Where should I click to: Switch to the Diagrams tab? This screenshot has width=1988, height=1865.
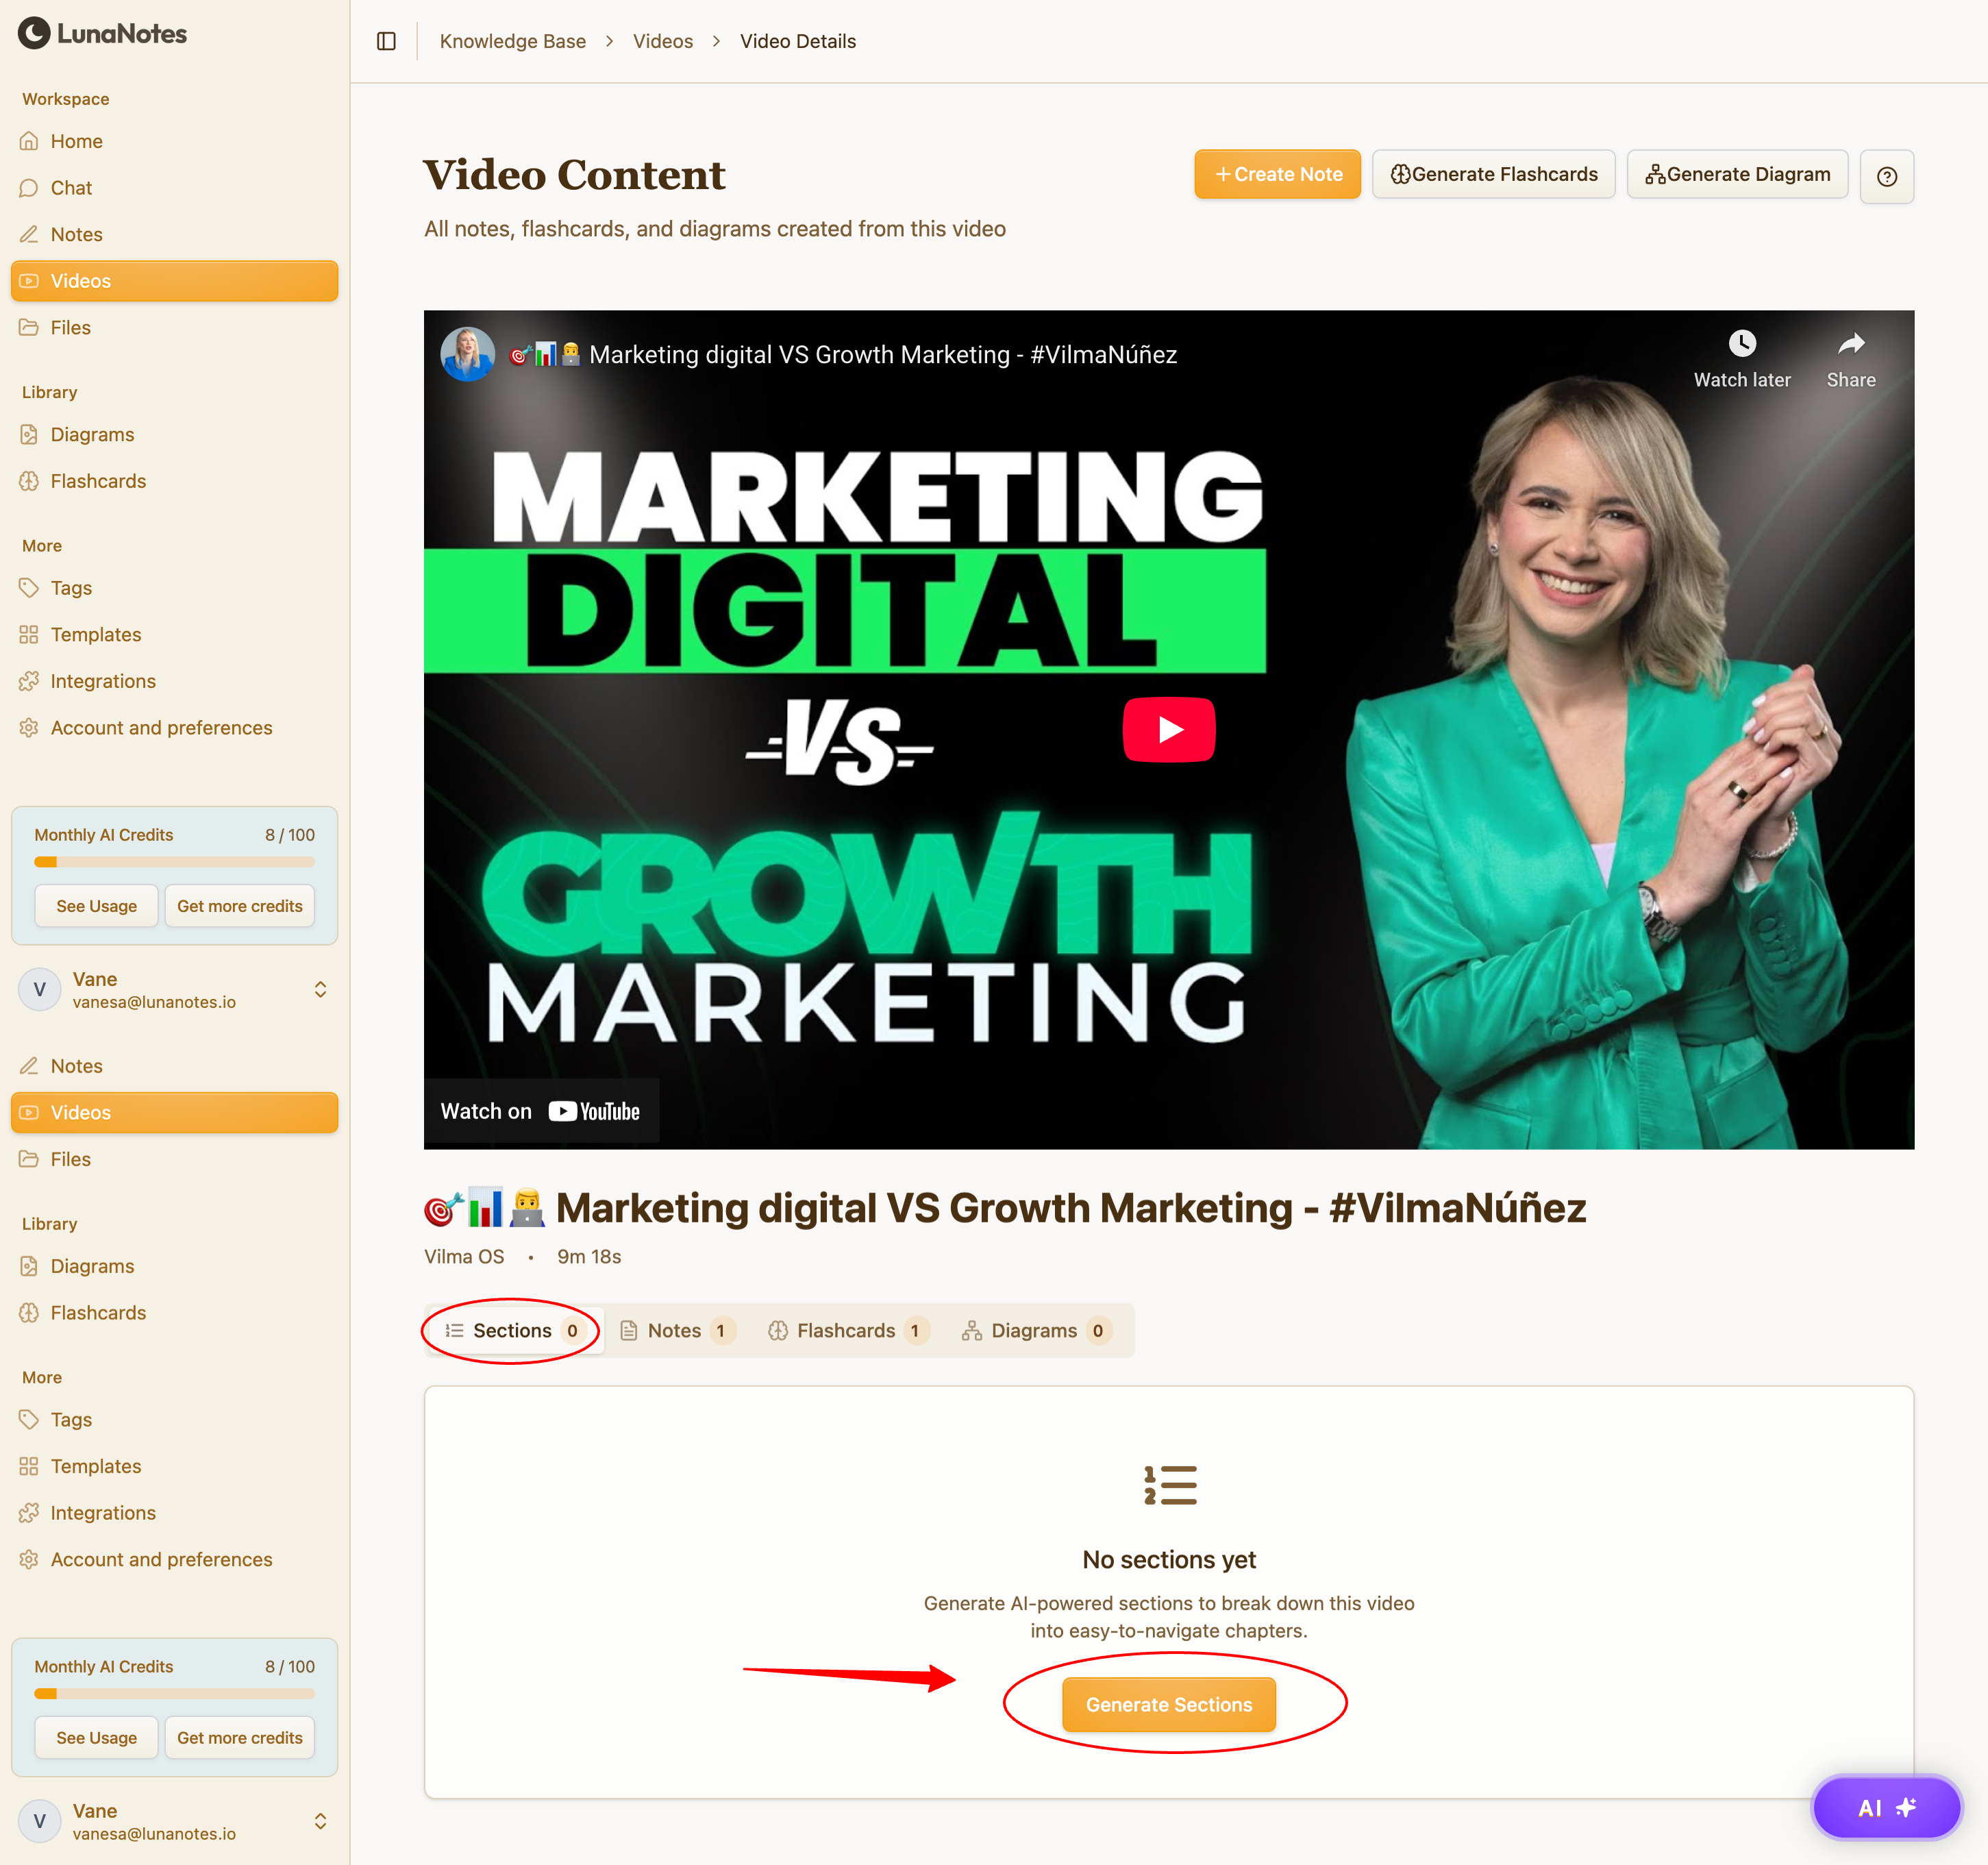[x=1034, y=1330]
